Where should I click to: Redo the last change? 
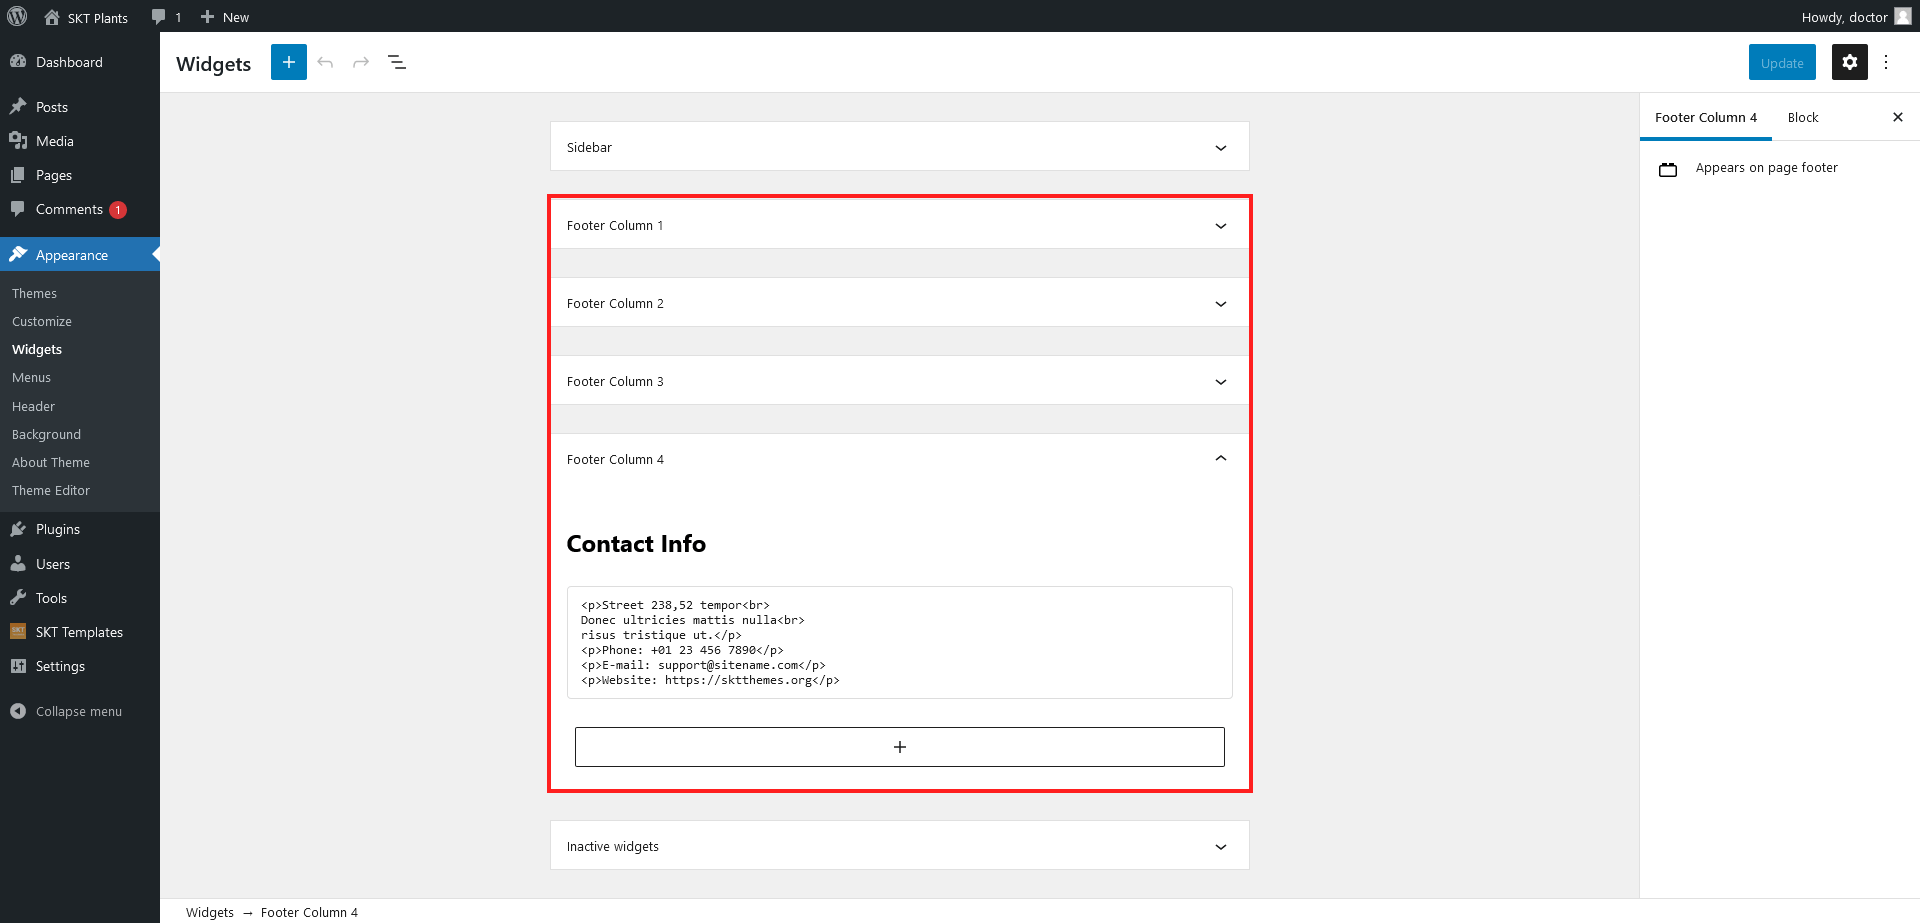point(361,62)
